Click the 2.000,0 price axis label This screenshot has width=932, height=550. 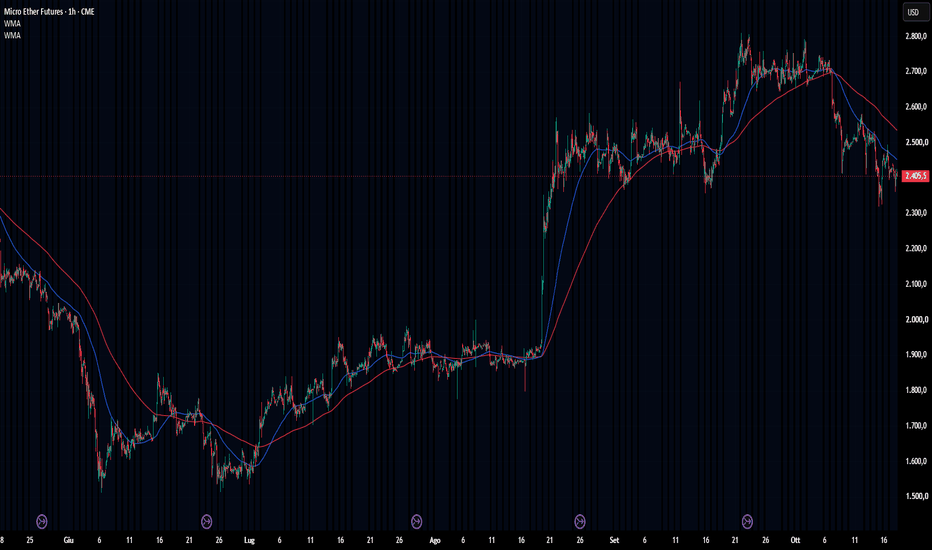916,319
